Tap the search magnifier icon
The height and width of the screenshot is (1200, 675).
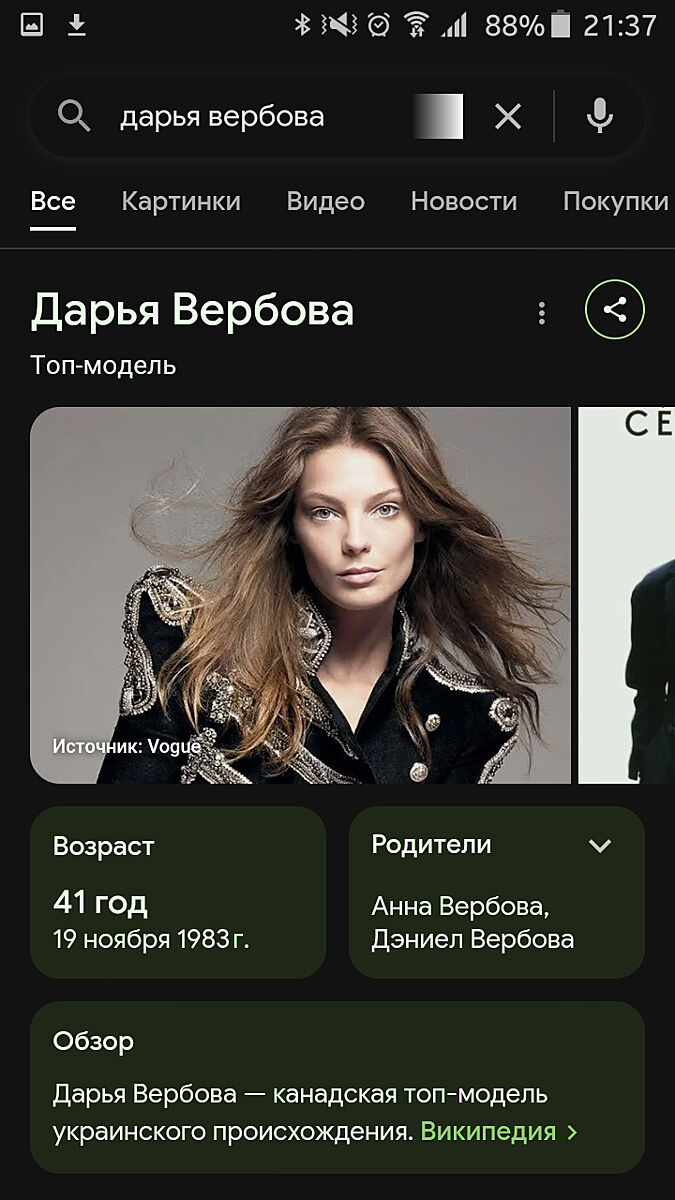coord(74,116)
